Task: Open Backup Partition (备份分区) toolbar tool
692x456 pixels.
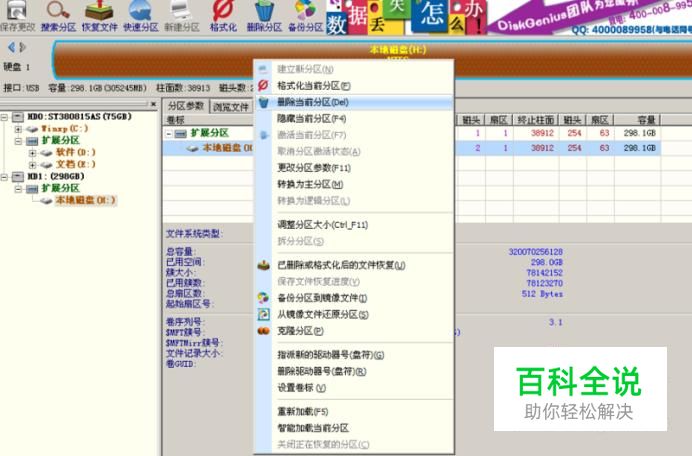Action: pyautogui.click(x=305, y=16)
